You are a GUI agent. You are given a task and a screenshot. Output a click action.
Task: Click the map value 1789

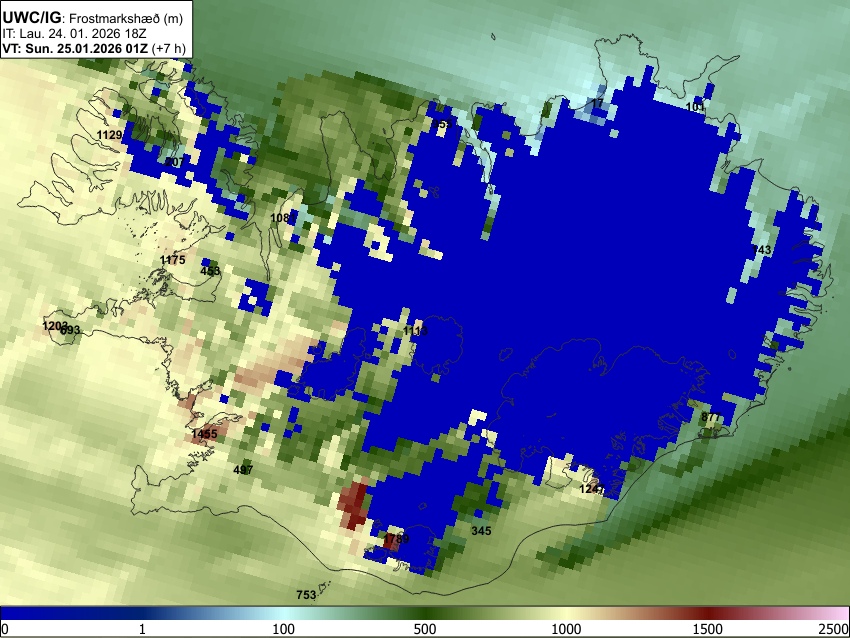(x=397, y=539)
